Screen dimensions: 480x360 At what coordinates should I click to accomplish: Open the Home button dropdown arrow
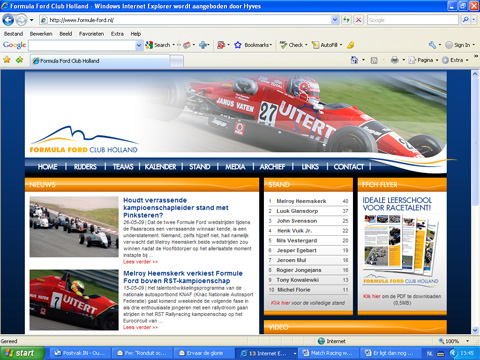click(x=363, y=60)
